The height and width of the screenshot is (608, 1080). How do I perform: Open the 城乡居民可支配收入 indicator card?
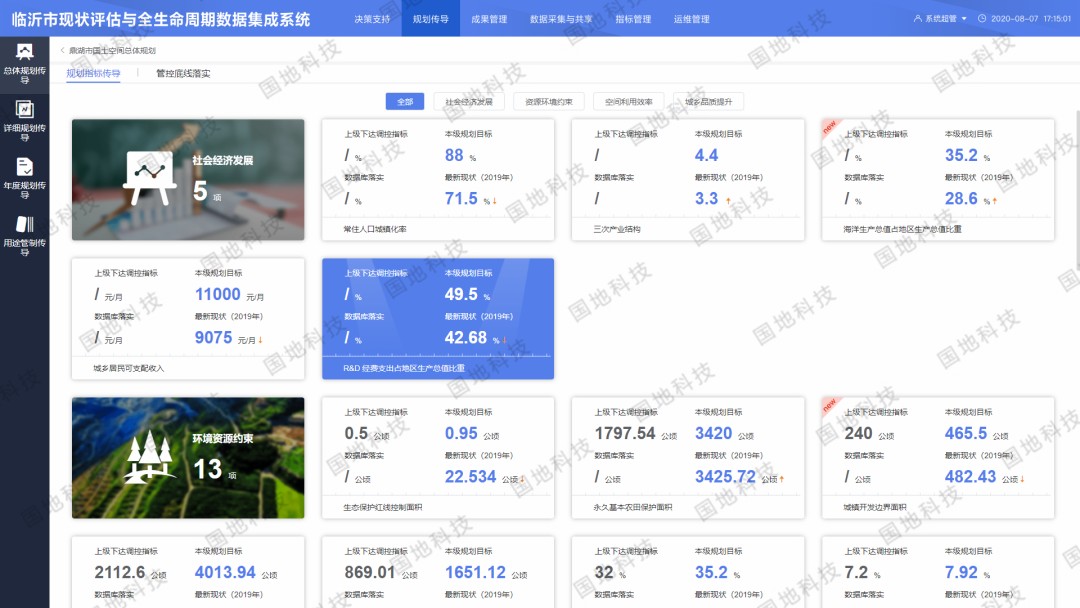(188, 319)
